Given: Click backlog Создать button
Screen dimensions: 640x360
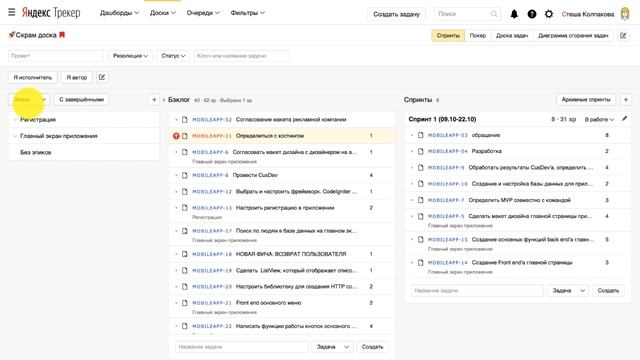Looking at the screenshot, I should 372,347.
